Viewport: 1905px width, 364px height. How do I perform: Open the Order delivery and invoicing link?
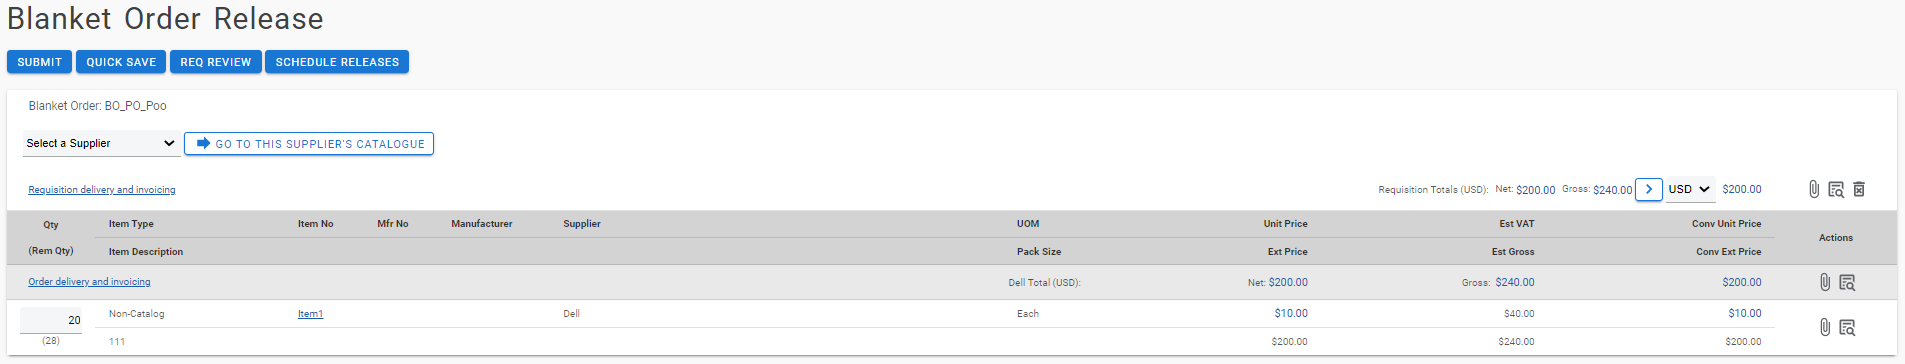[89, 282]
